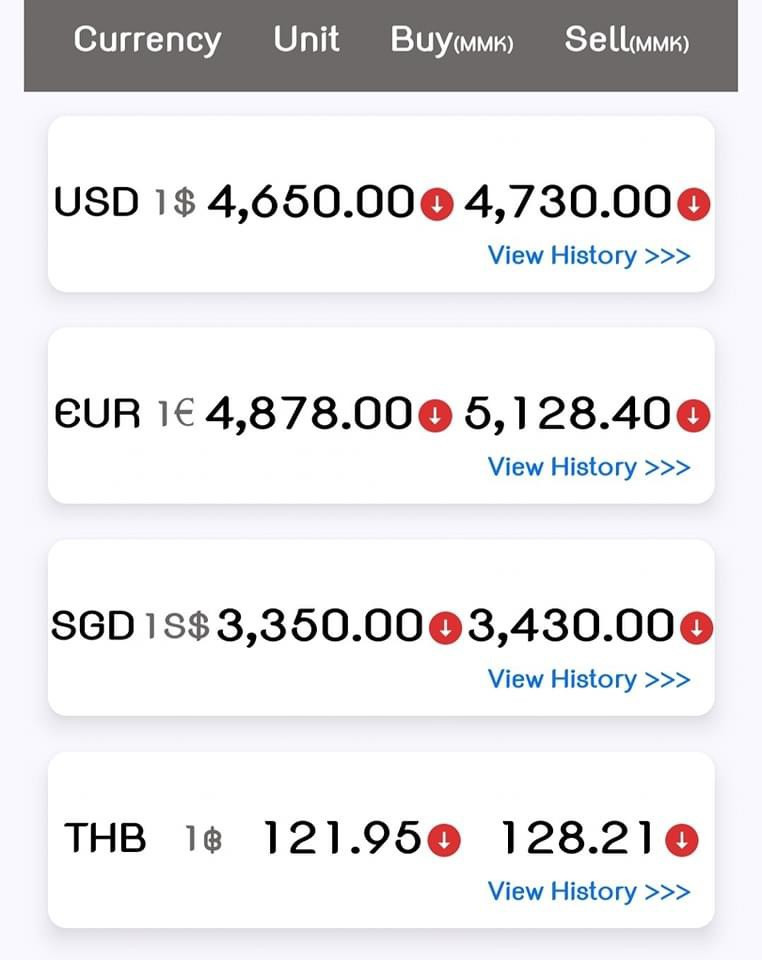Select the Sell (MMK) column header

click(627, 40)
